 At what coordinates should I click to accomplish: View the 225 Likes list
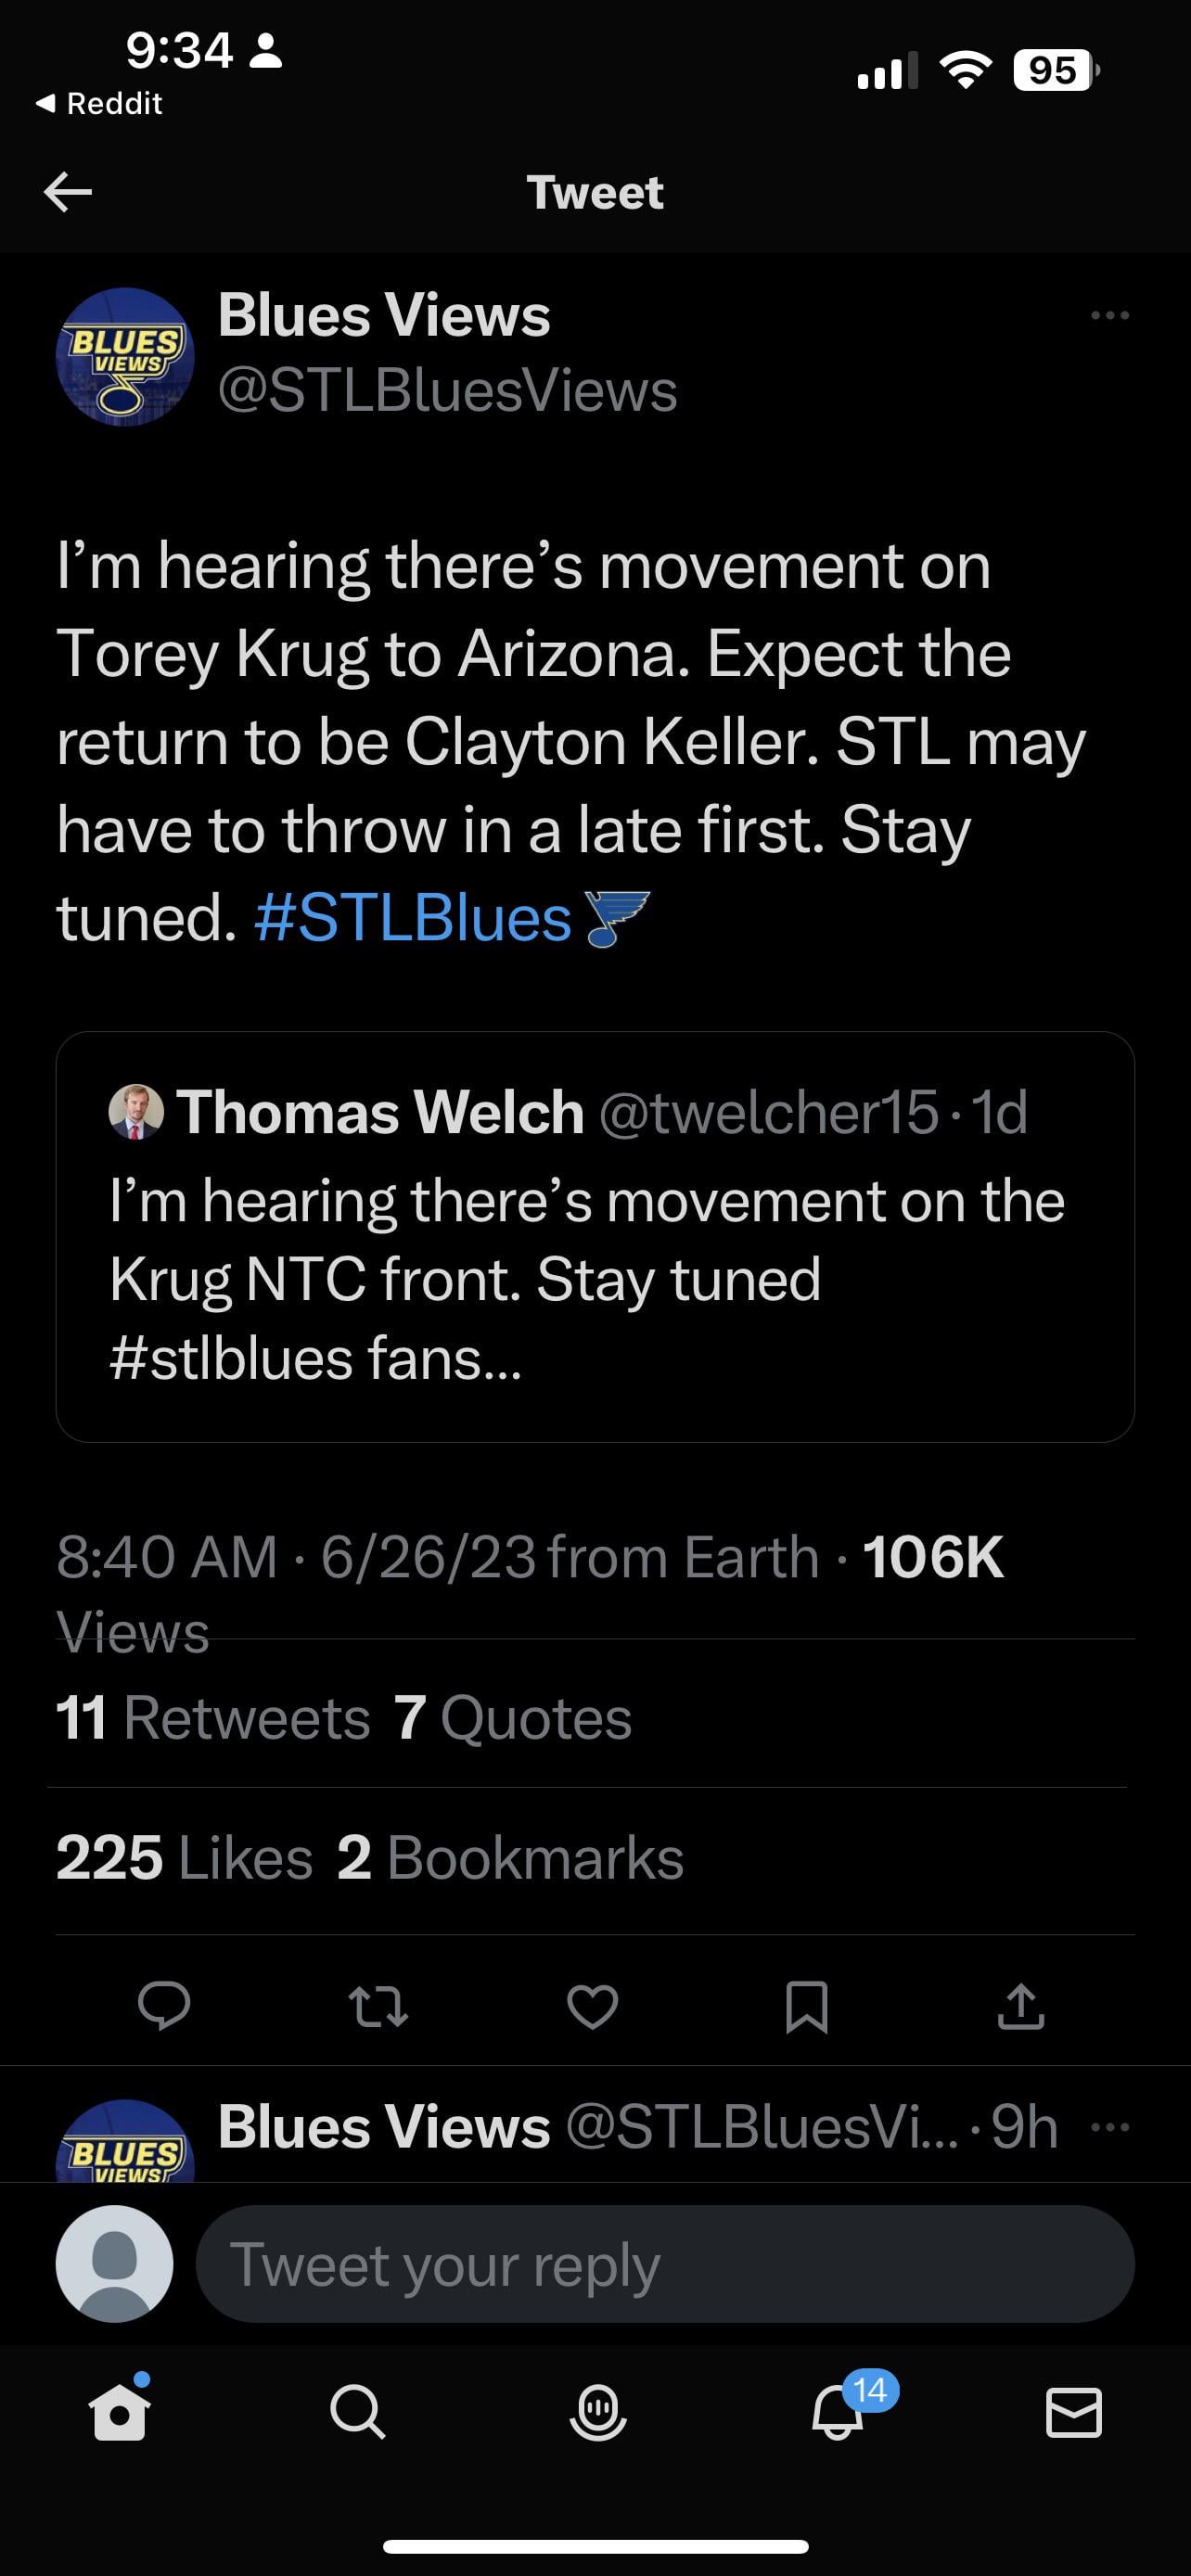[184, 1858]
